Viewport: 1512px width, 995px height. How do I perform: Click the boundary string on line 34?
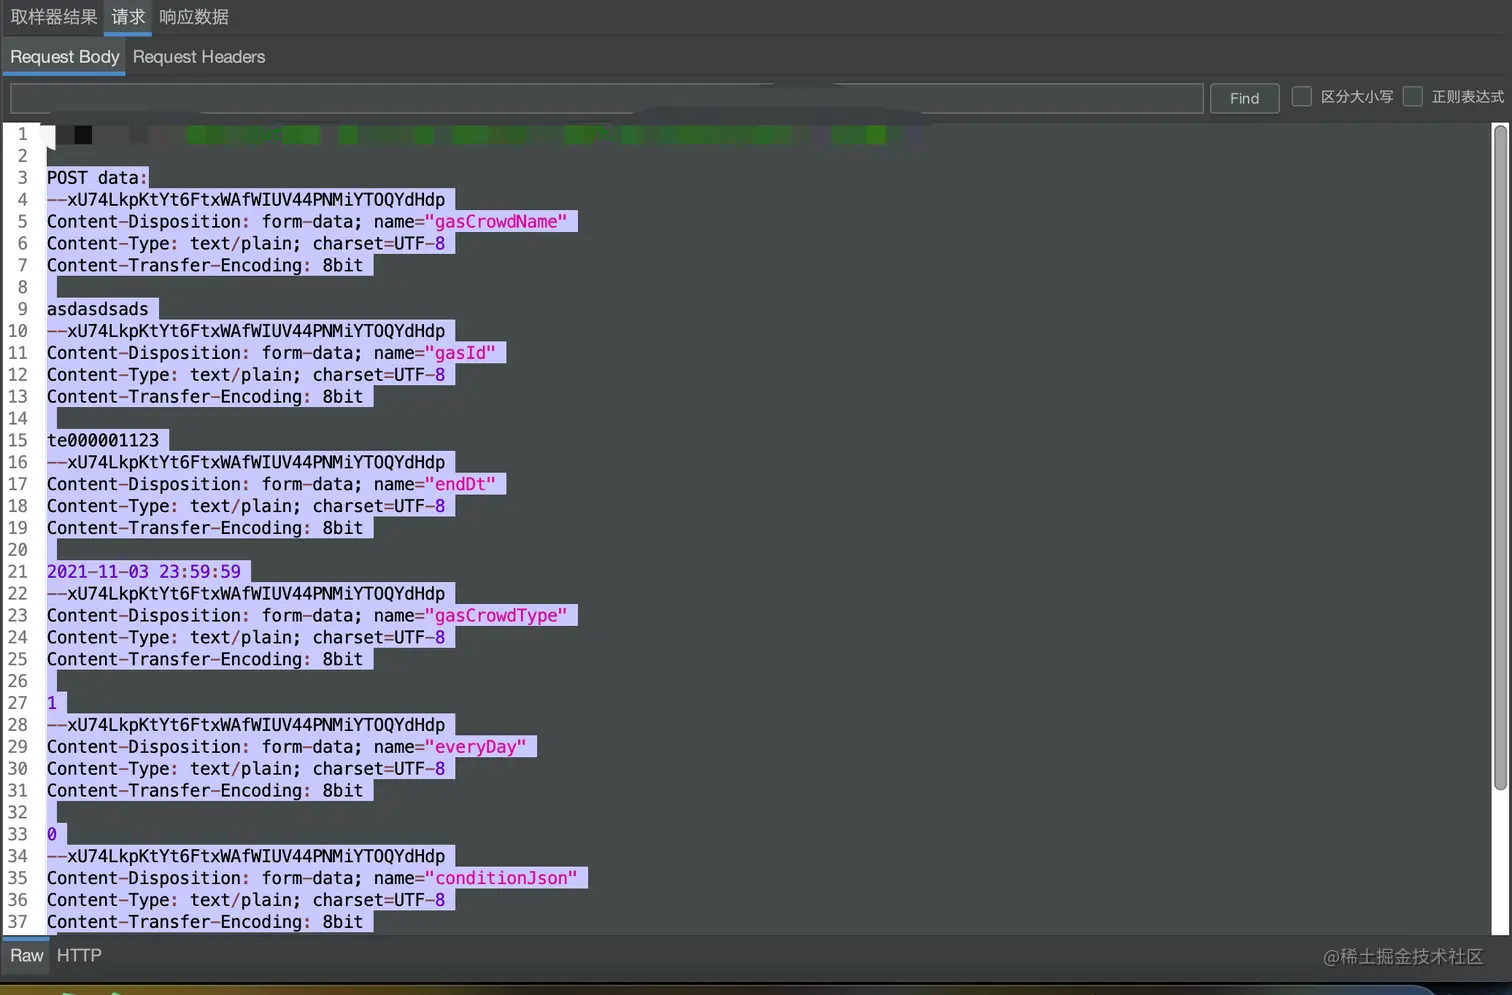tap(246, 856)
